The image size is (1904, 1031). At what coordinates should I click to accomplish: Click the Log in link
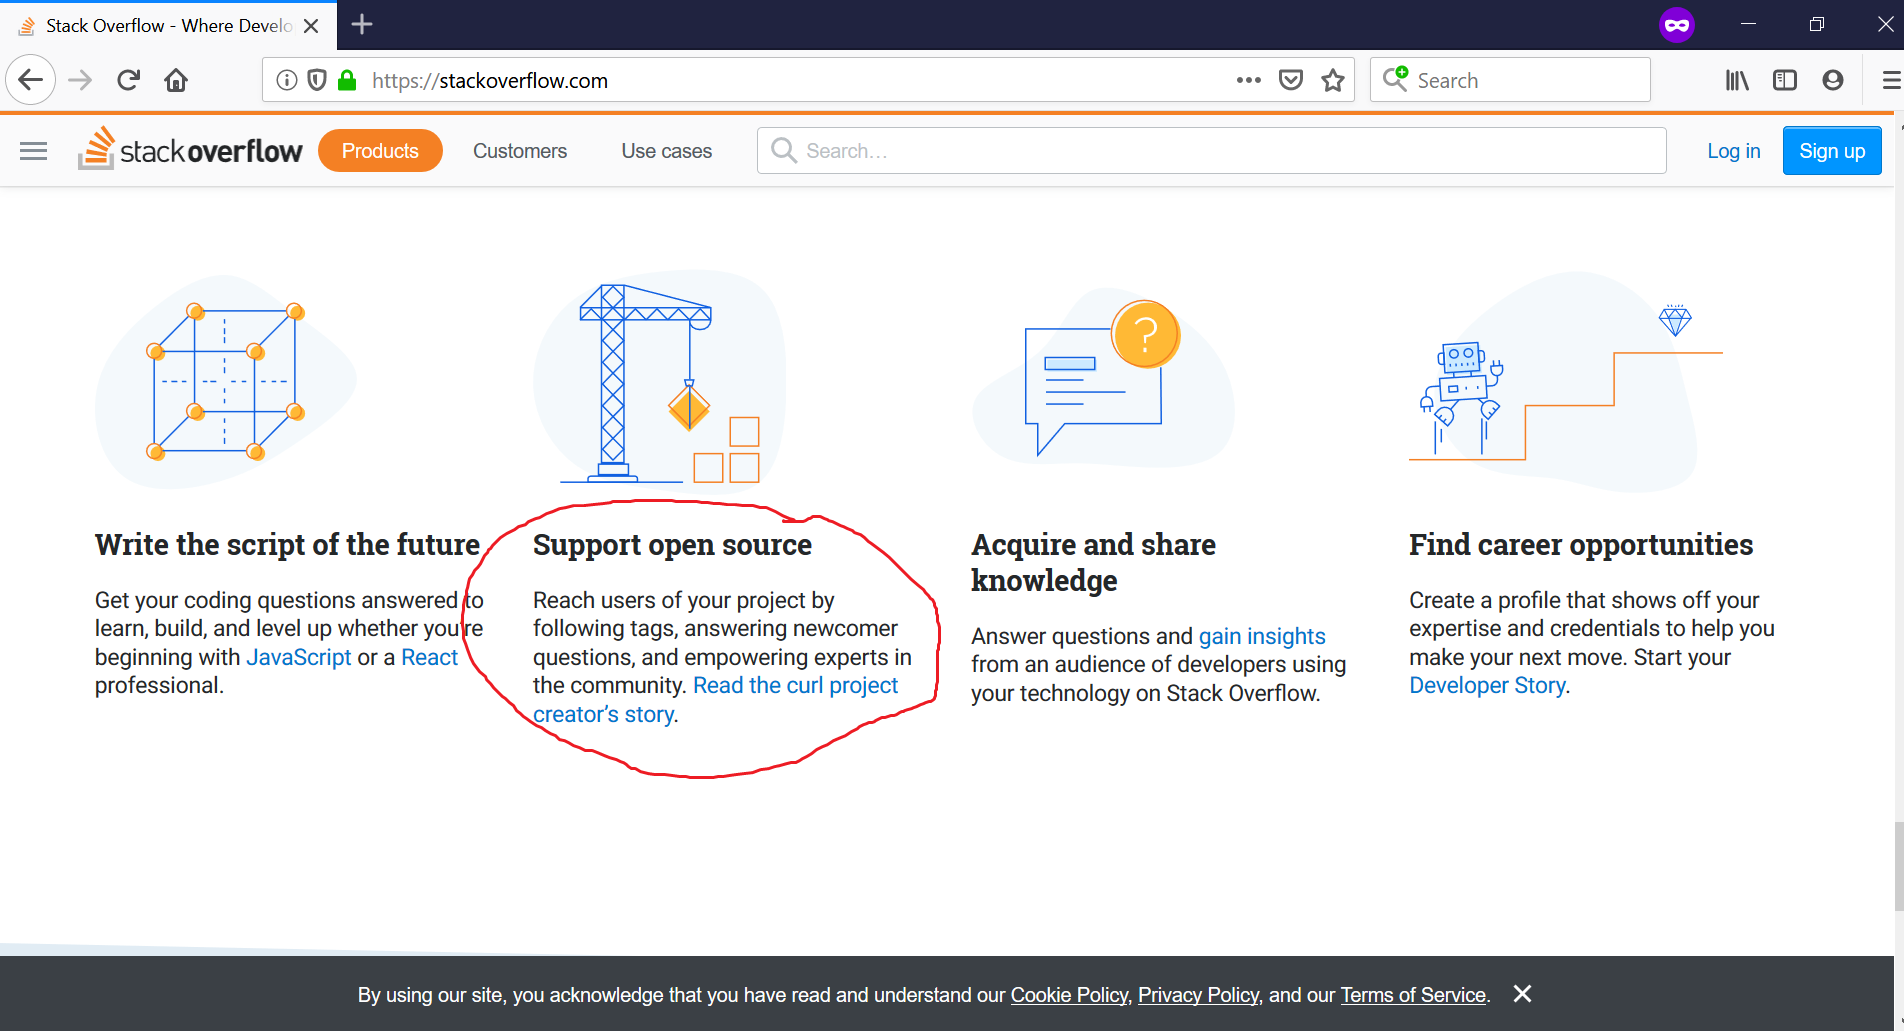tap(1733, 151)
